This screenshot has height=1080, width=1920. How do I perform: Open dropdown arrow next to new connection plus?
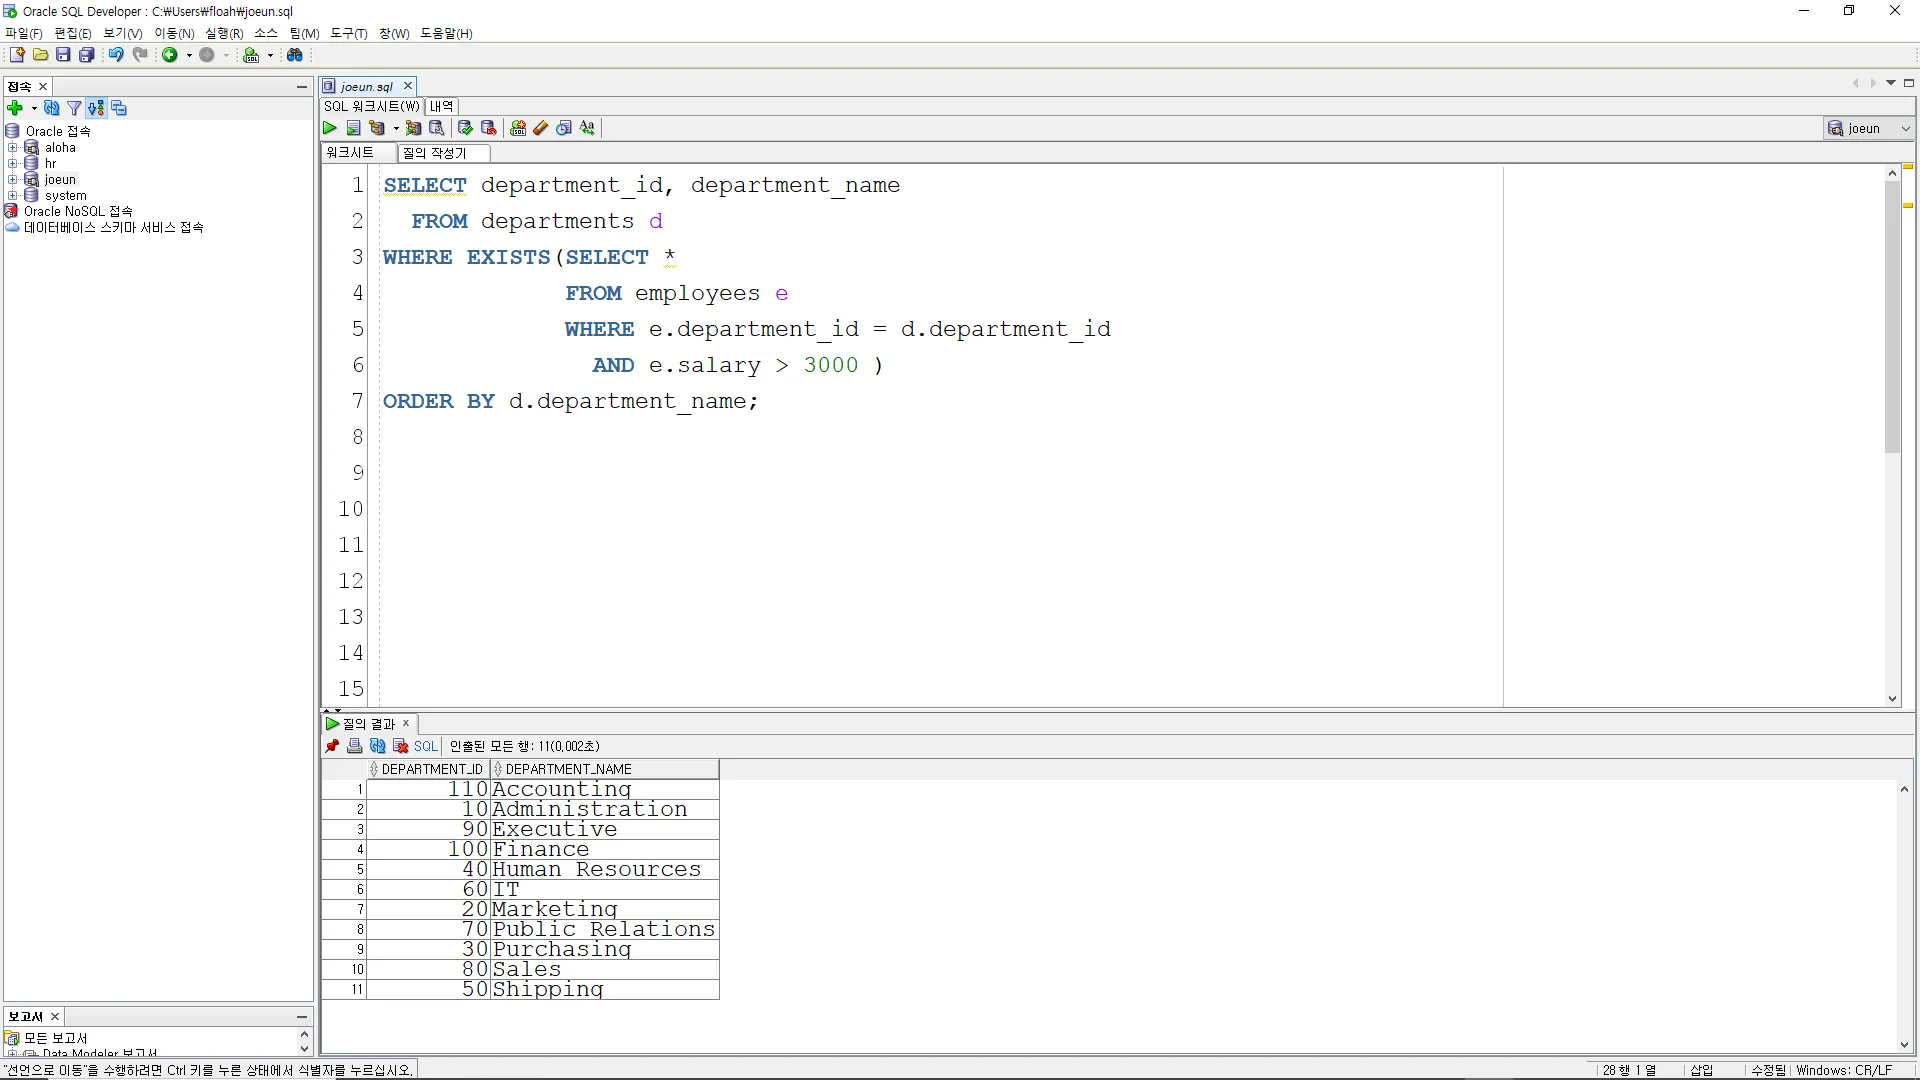tap(34, 108)
